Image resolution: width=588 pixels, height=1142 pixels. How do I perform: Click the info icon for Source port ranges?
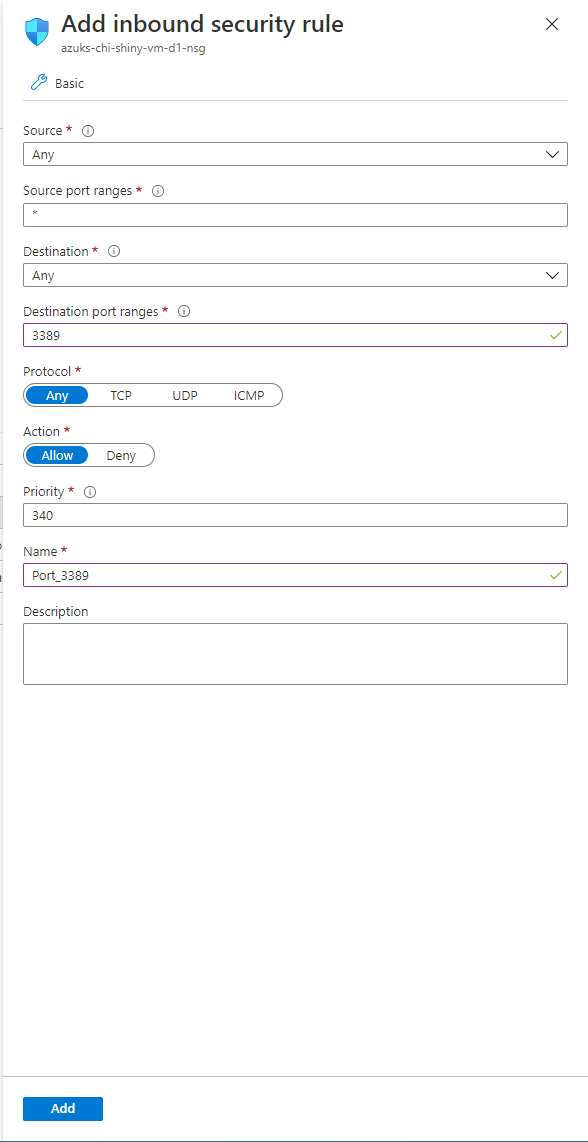click(x=157, y=190)
